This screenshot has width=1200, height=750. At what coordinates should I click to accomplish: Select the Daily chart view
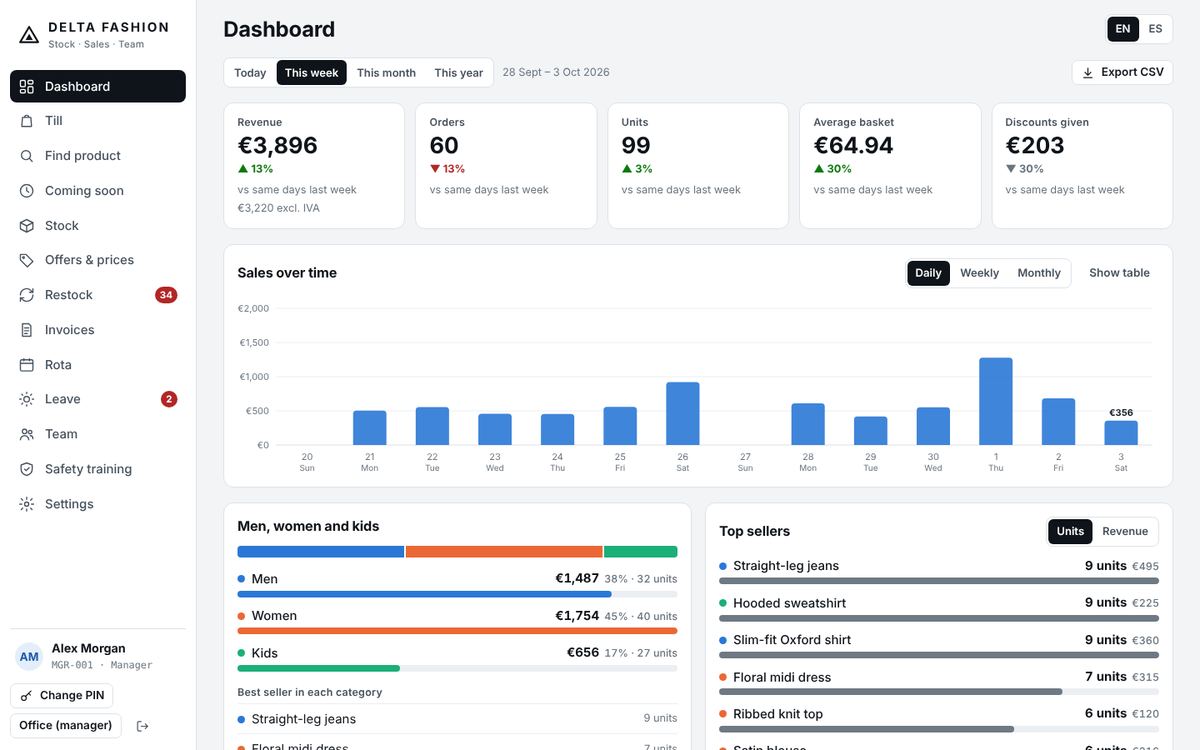tap(928, 273)
